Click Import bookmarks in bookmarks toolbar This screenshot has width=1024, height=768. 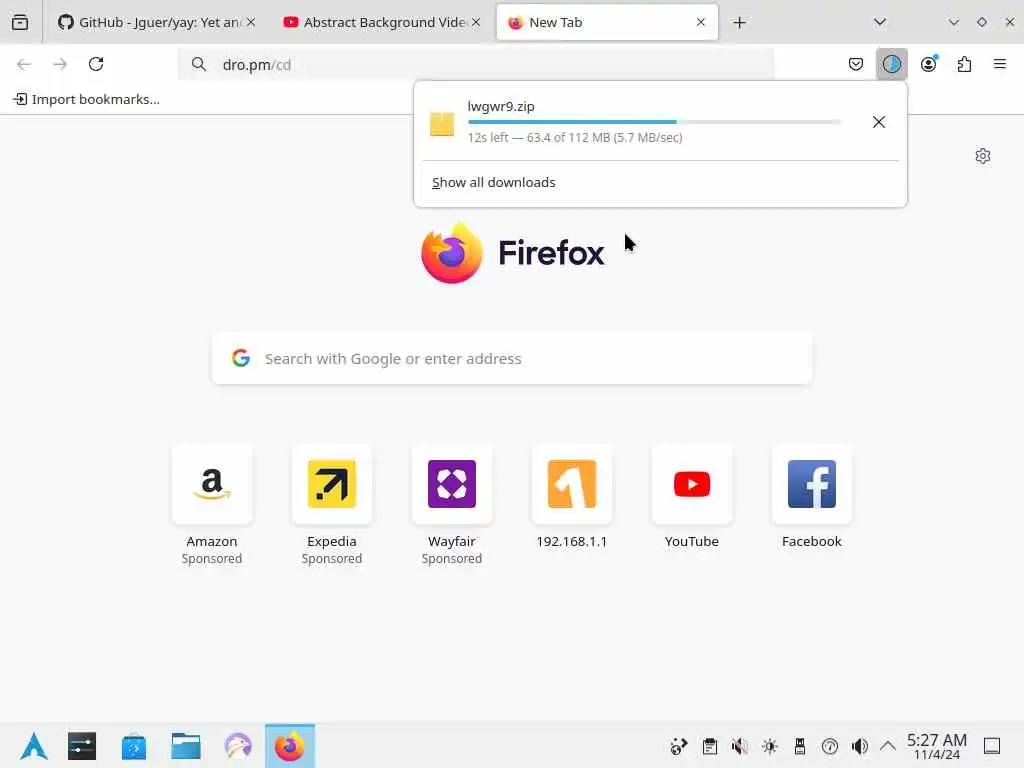(x=87, y=99)
